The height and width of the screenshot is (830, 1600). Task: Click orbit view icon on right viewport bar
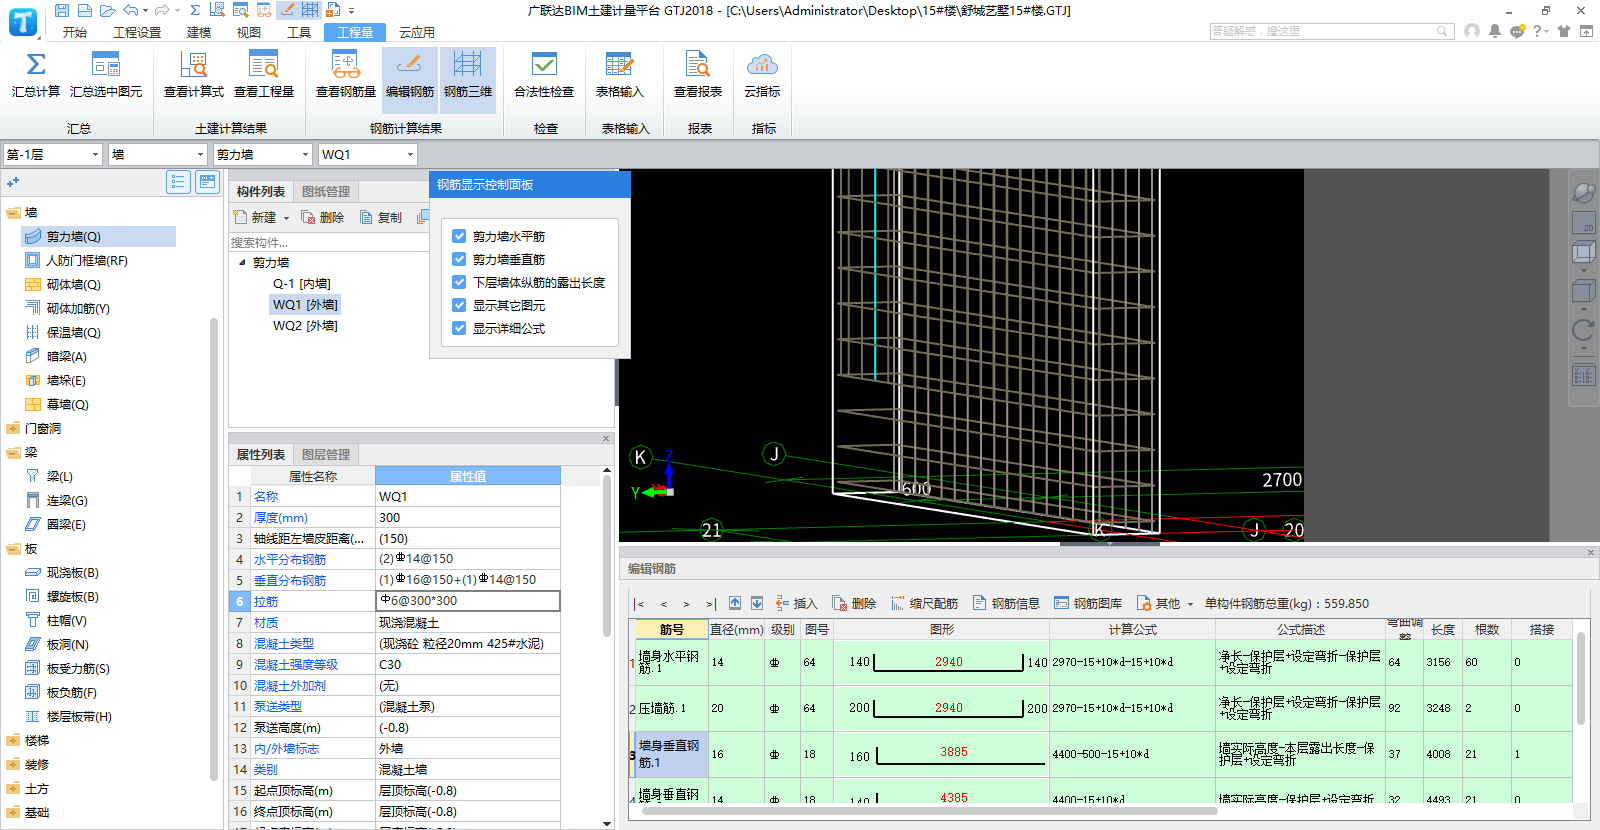click(x=1583, y=193)
